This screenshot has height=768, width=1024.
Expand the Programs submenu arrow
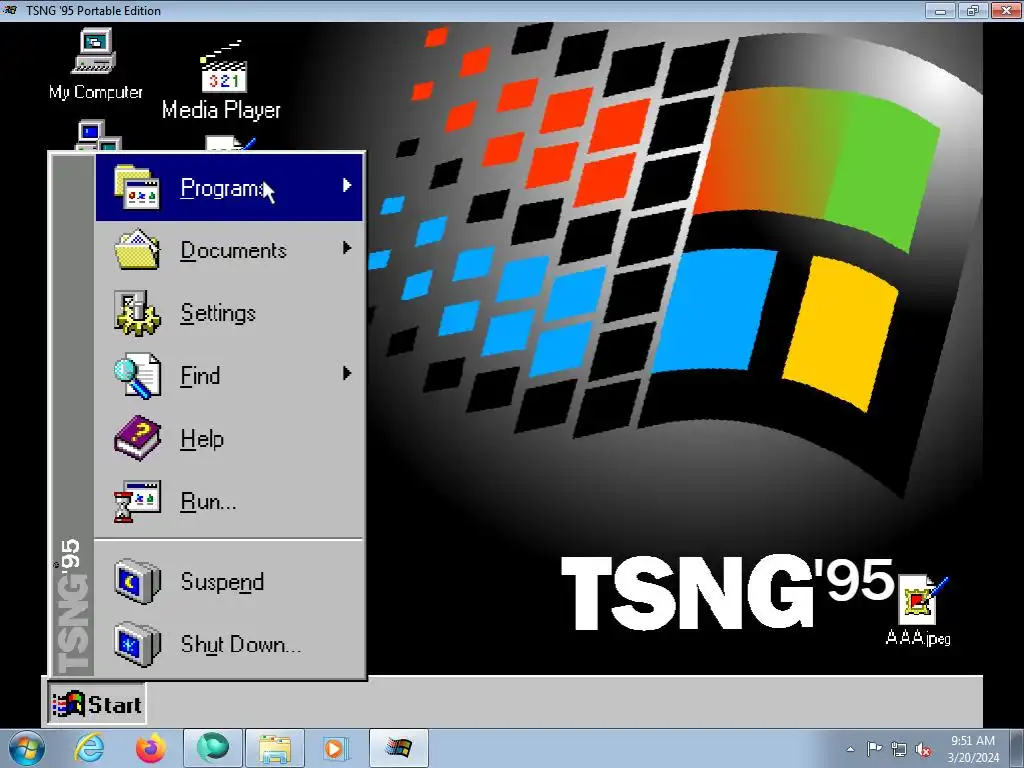point(347,185)
